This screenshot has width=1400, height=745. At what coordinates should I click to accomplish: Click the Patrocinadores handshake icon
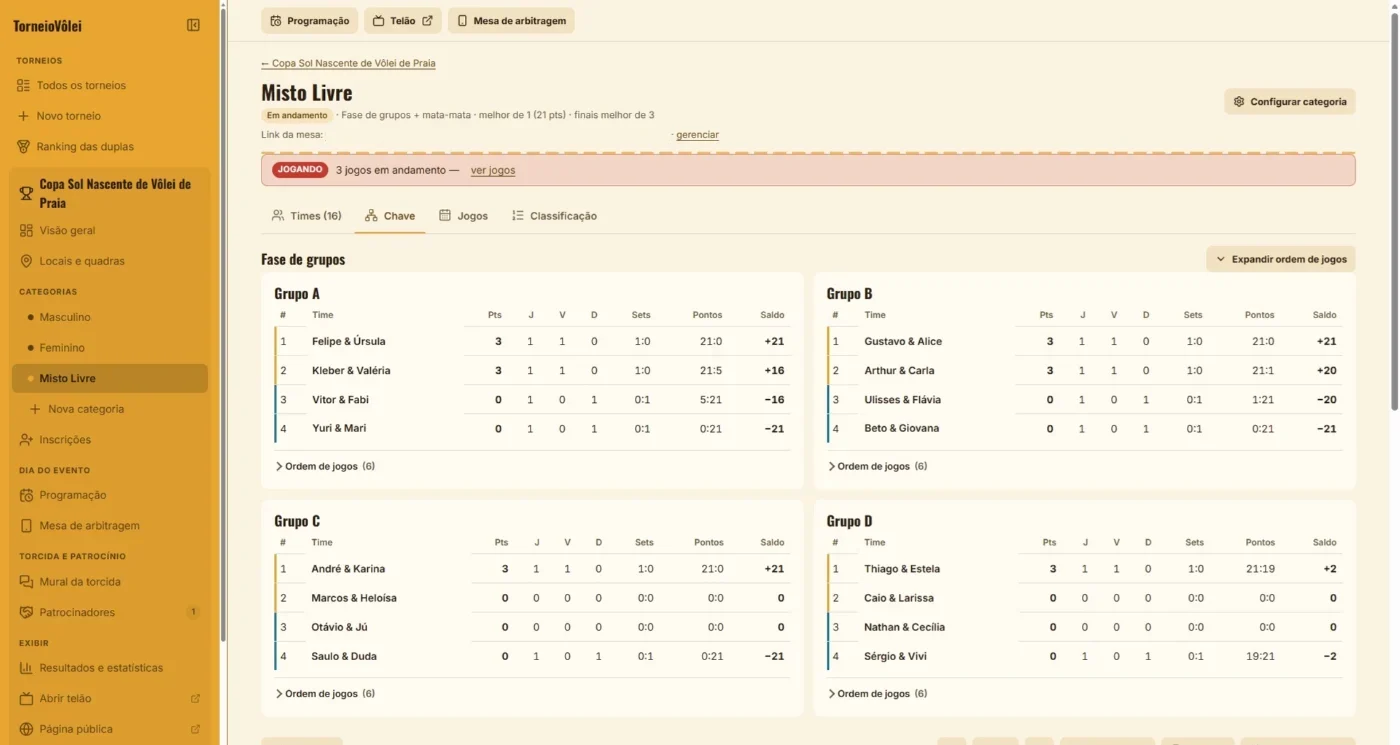[x=26, y=612]
